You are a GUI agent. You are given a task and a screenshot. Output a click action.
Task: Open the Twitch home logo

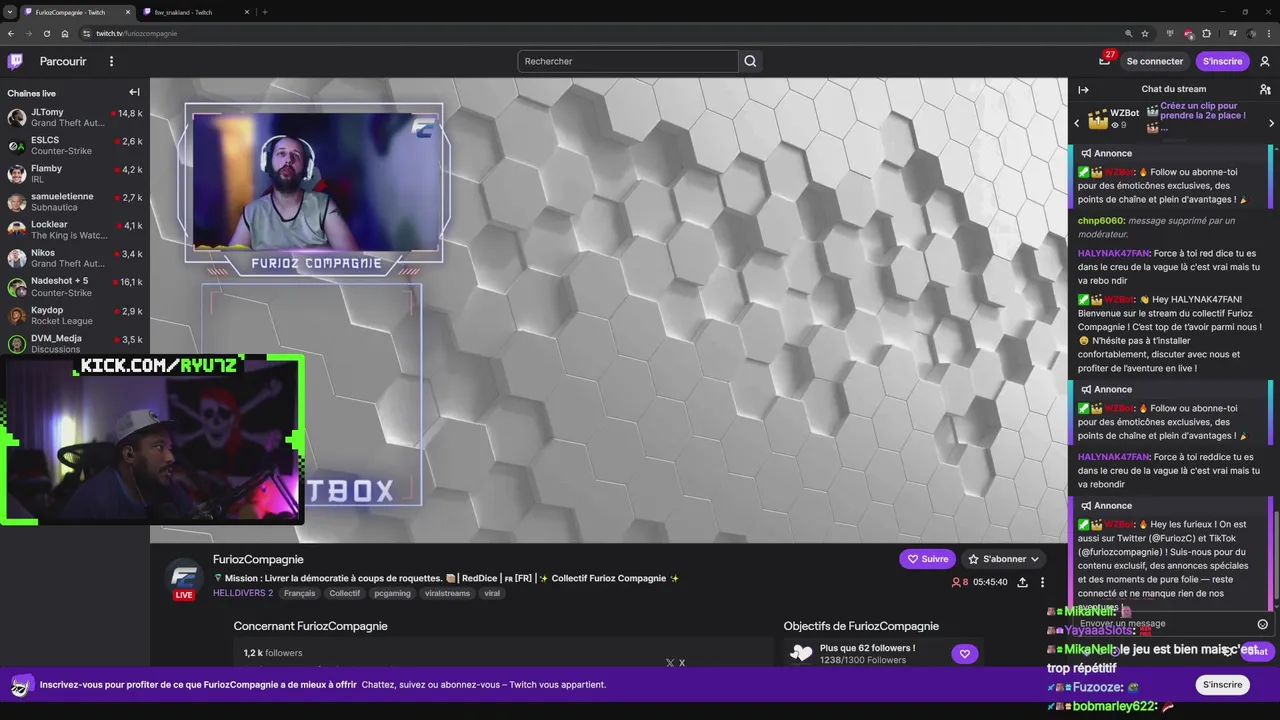15,61
